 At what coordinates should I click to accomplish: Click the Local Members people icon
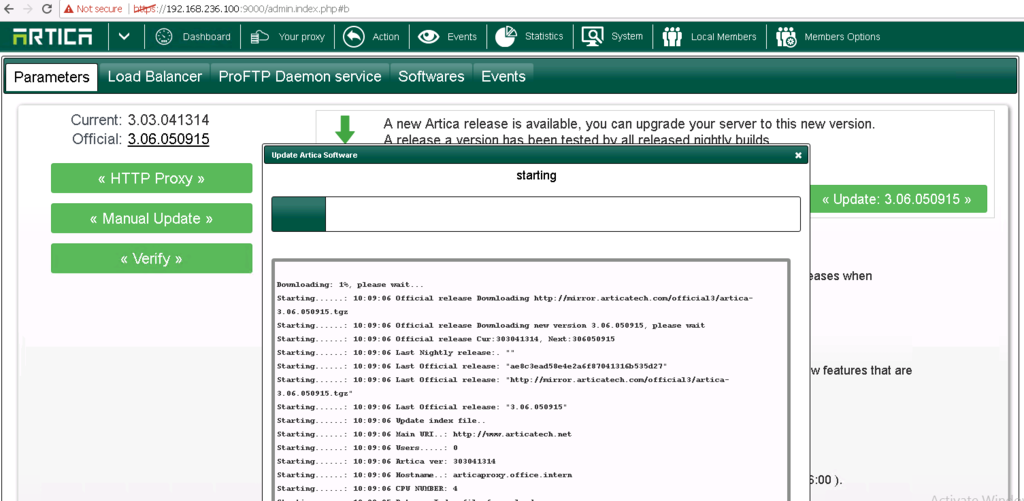[x=672, y=37]
